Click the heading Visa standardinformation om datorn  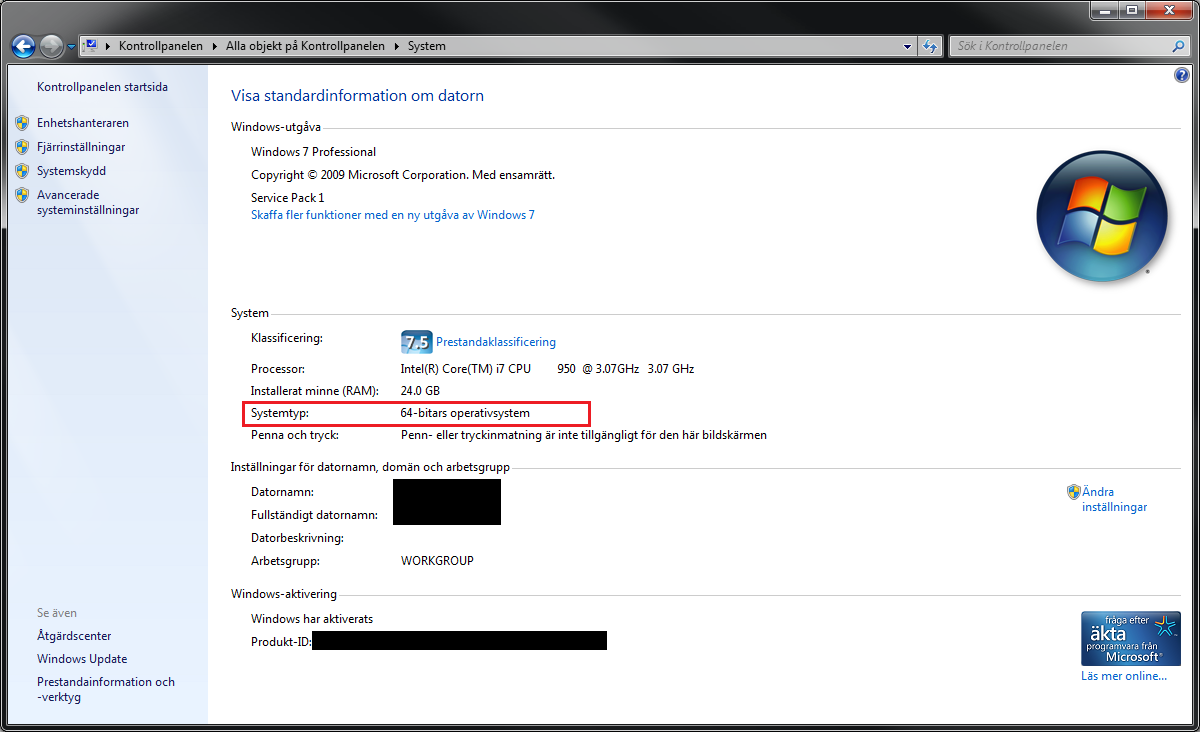pos(357,96)
